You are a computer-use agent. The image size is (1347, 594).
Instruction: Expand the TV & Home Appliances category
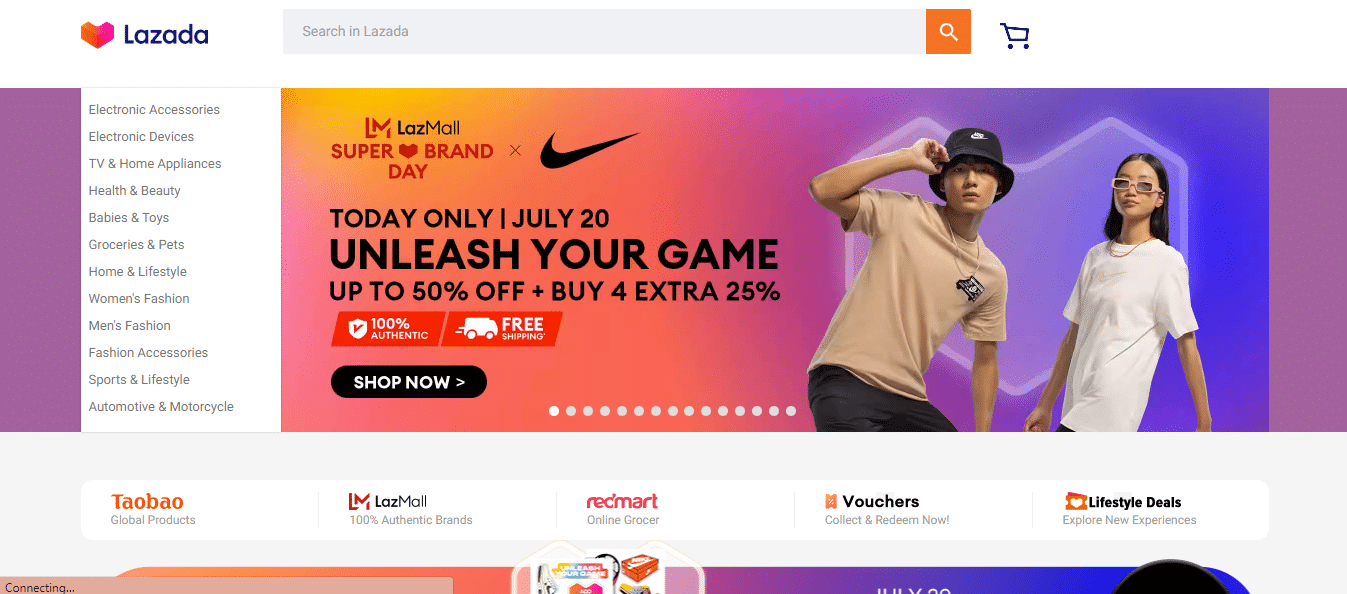coord(155,164)
